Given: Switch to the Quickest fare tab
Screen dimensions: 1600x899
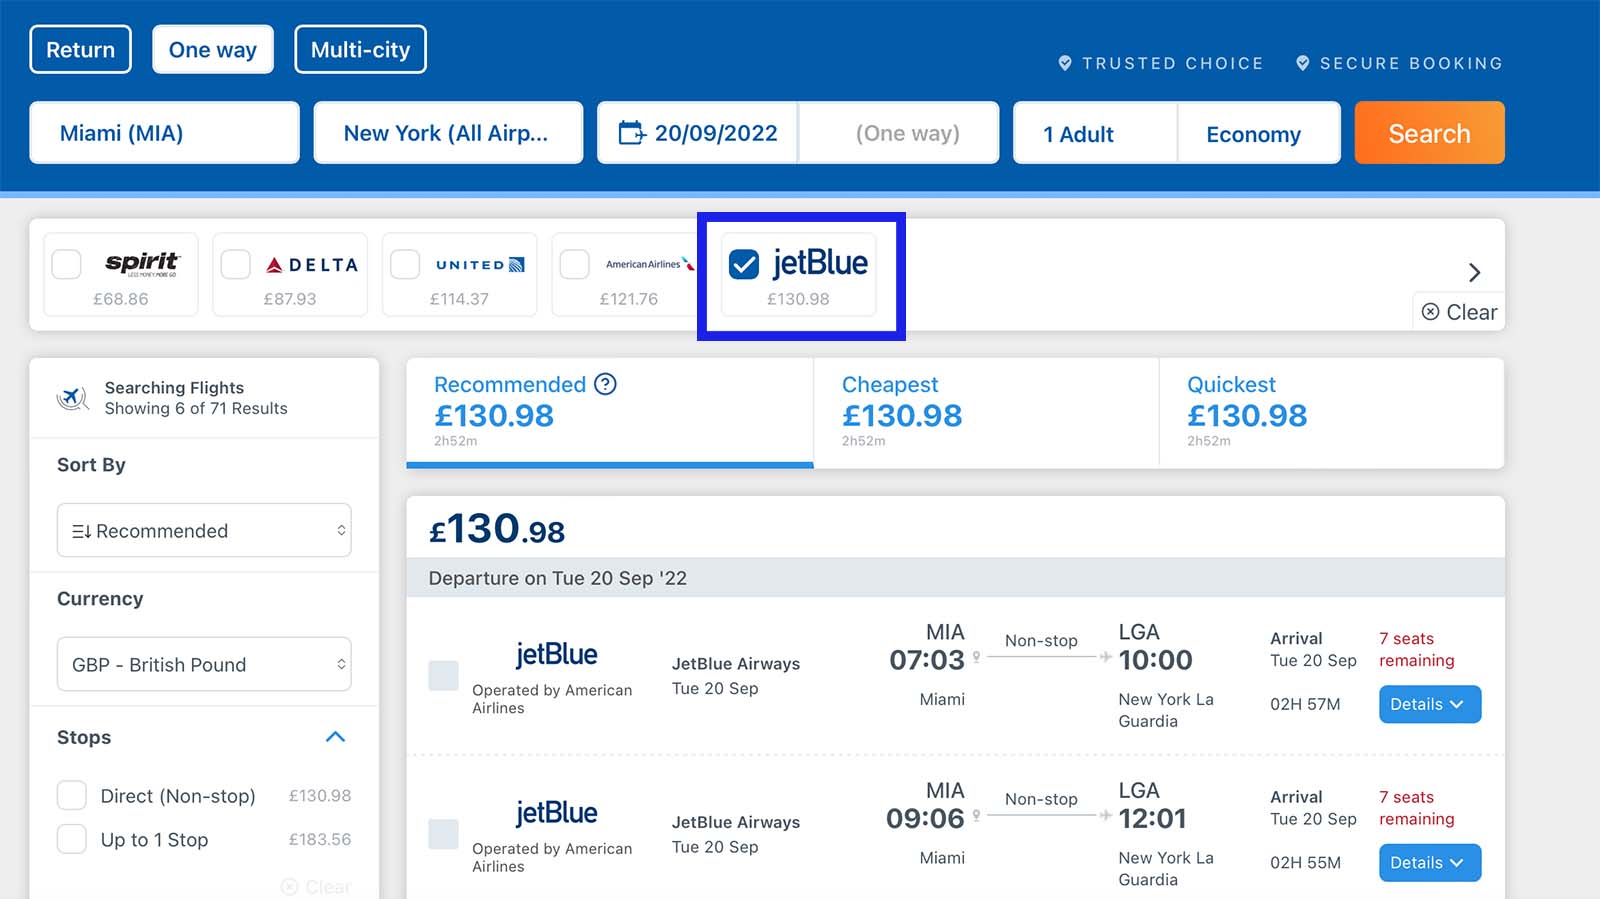Looking at the screenshot, I should coord(1330,413).
